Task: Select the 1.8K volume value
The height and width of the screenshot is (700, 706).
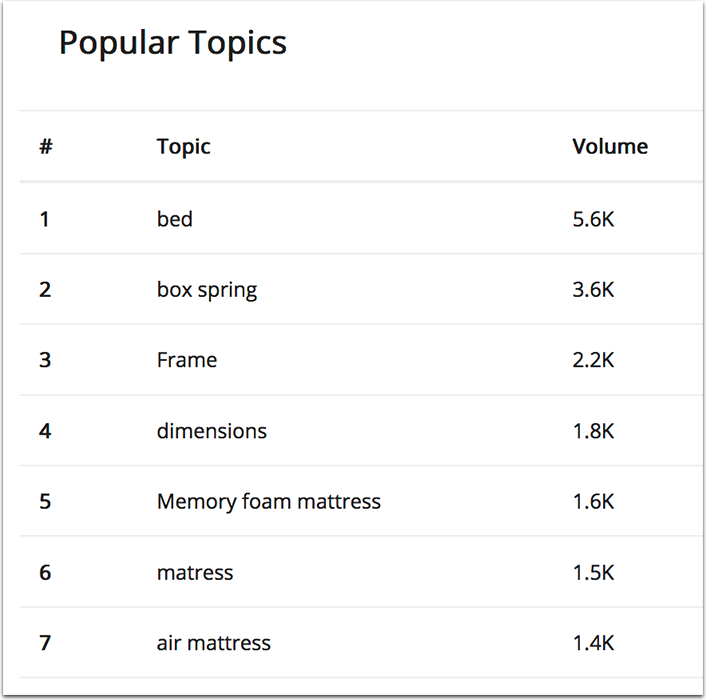Action: tap(593, 431)
